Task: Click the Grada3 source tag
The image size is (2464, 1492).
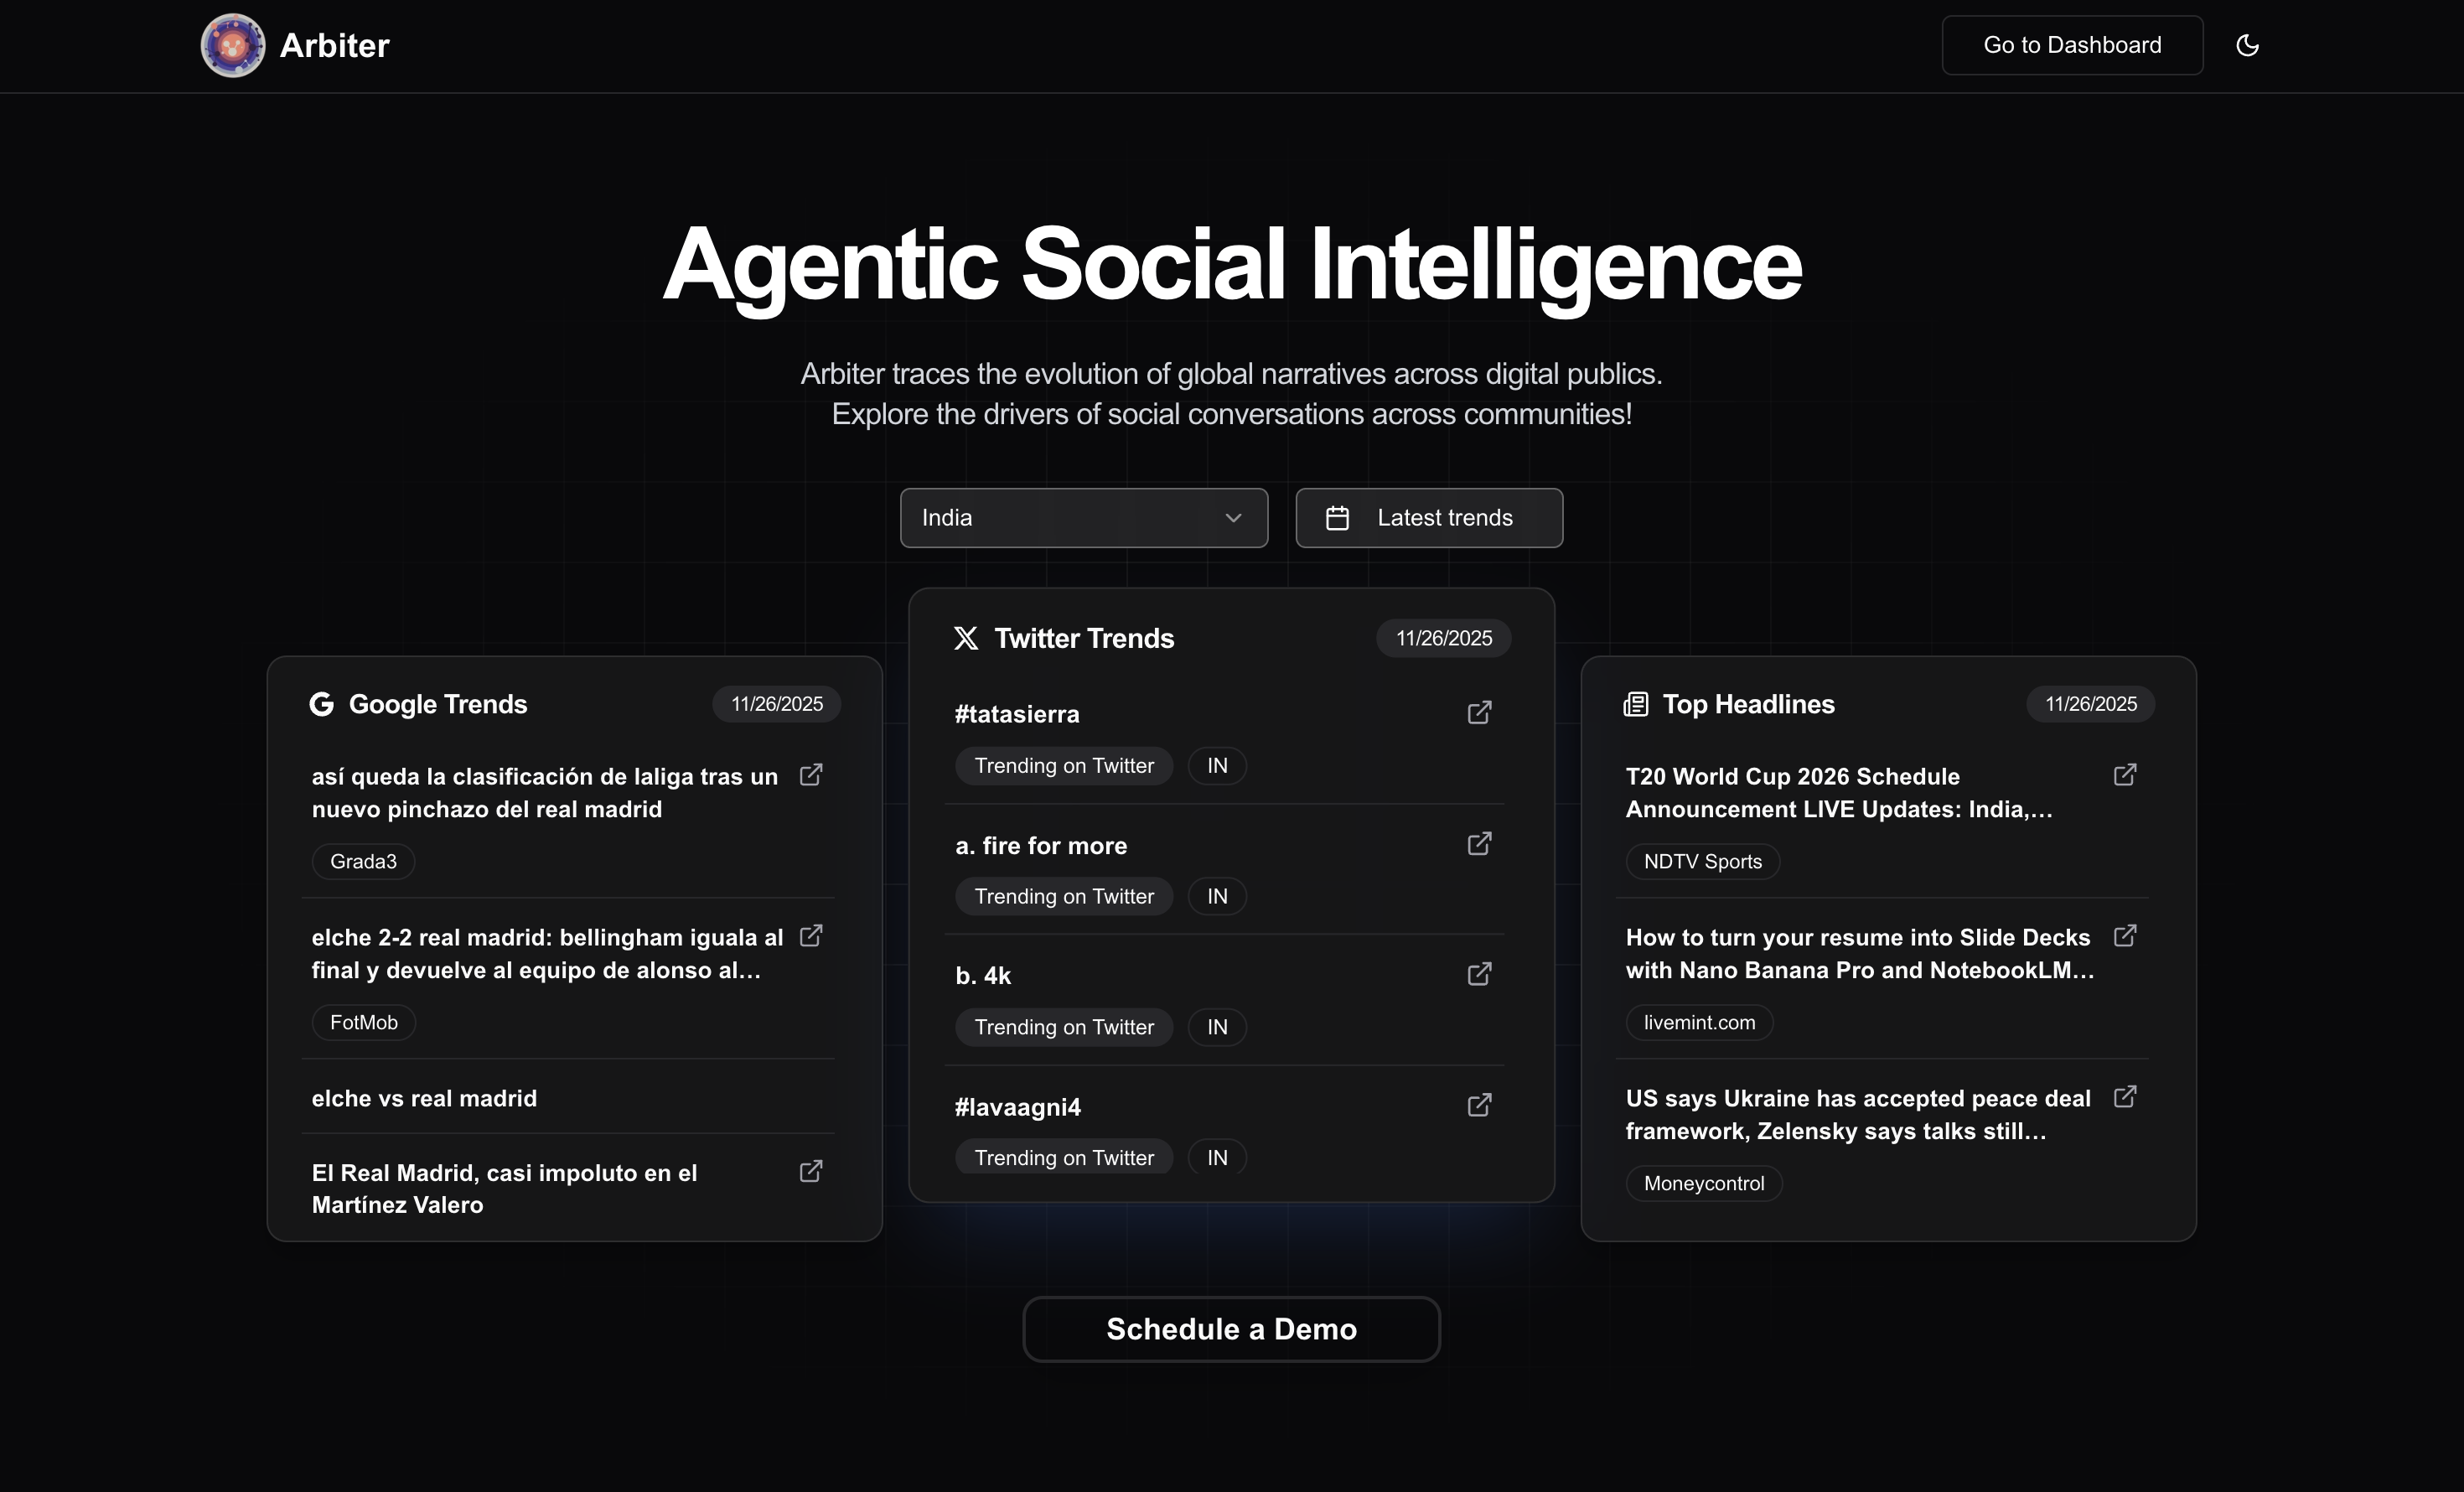Action: click(x=363, y=862)
